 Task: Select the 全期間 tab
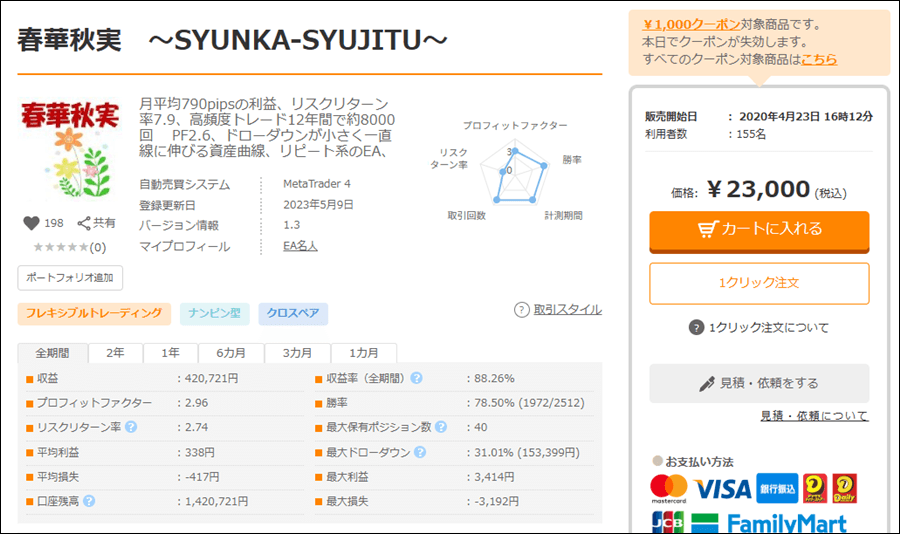[53, 353]
